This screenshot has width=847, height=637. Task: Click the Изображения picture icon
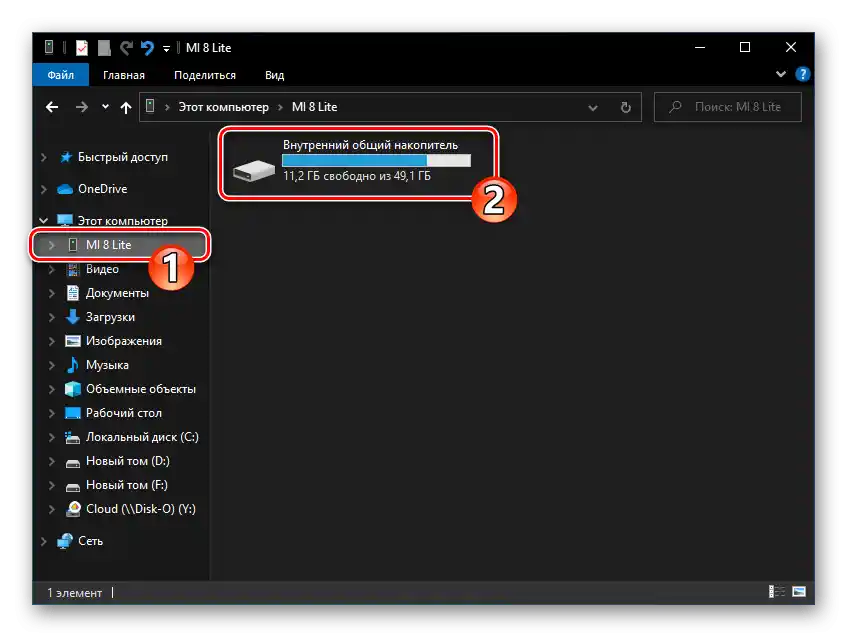click(72, 341)
